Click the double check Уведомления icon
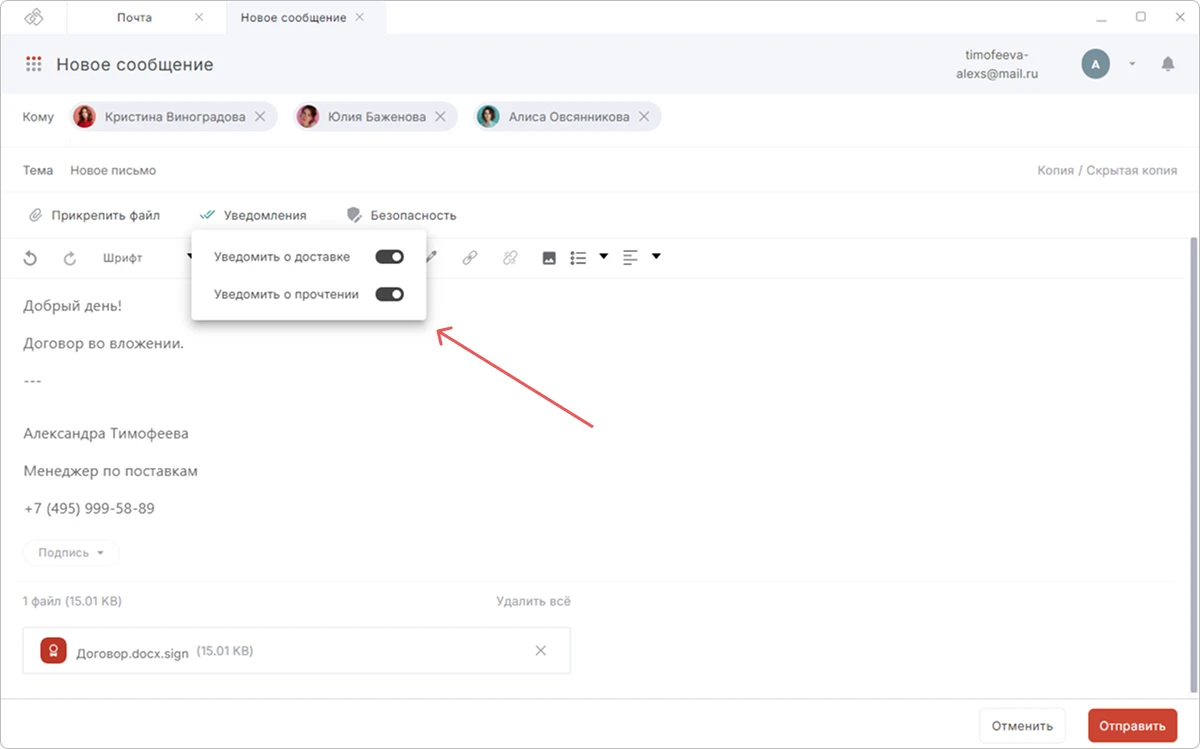 pyautogui.click(x=208, y=215)
